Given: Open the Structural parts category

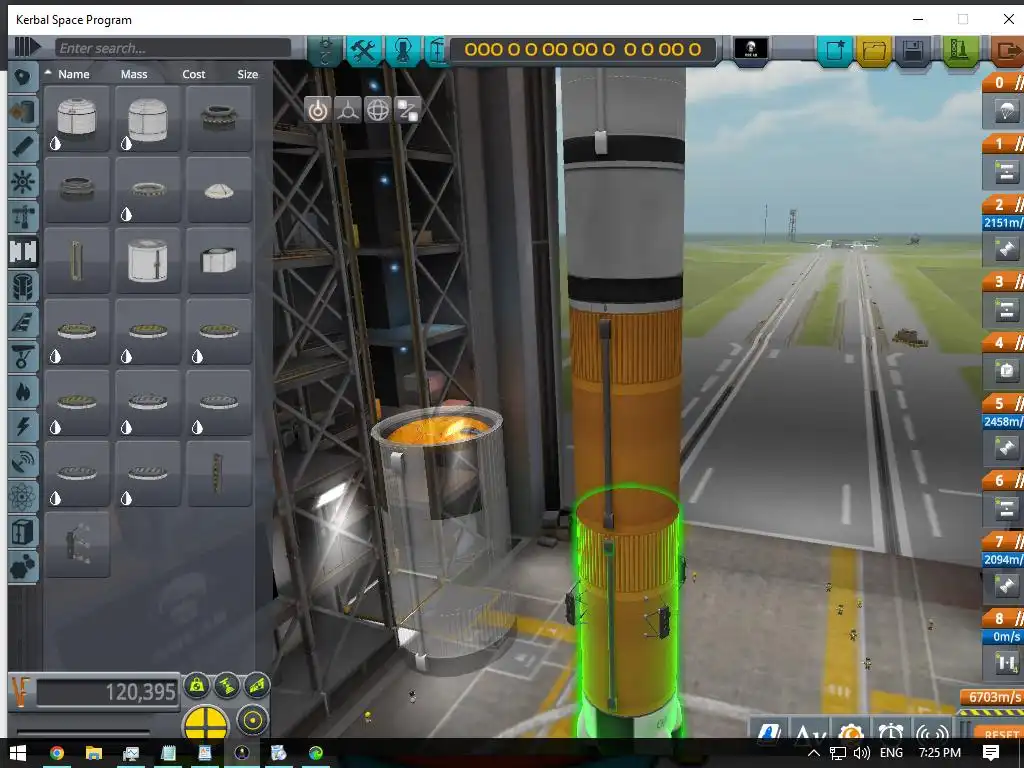Looking at the screenshot, I should coord(23,216).
